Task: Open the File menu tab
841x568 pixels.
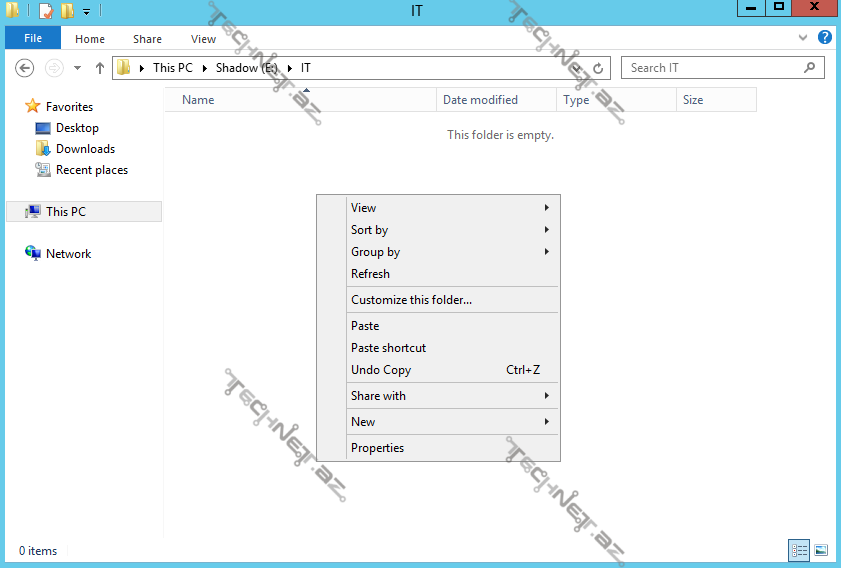Action: click(33, 38)
